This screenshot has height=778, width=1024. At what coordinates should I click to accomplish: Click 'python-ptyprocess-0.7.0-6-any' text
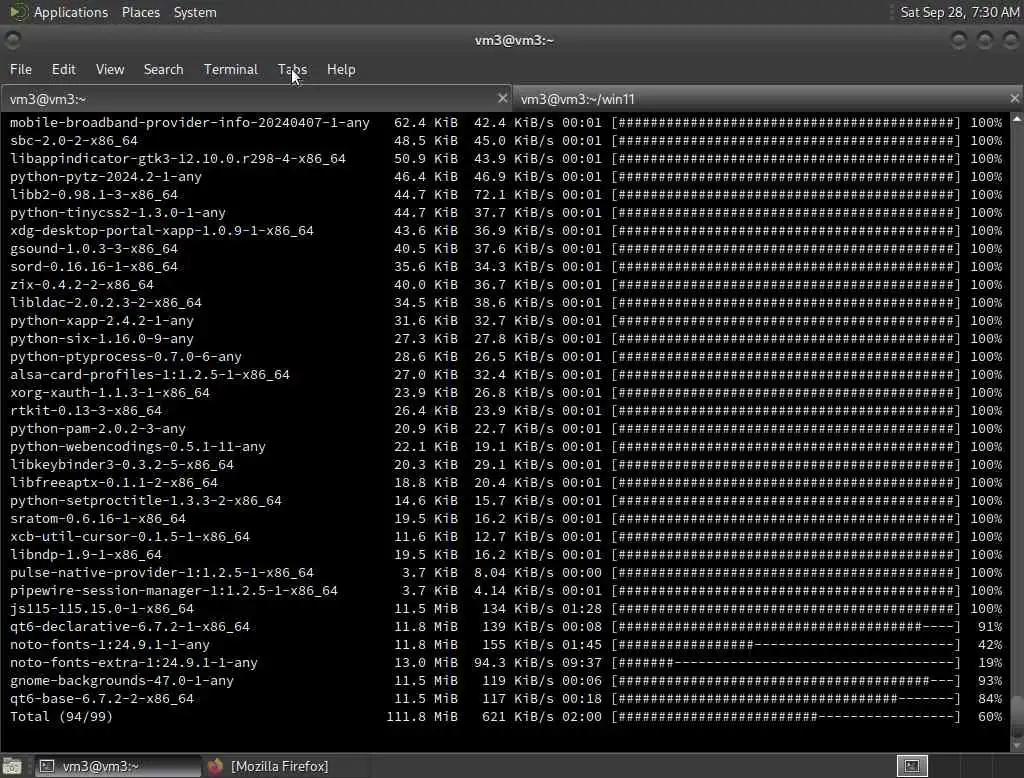coord(125,357)
